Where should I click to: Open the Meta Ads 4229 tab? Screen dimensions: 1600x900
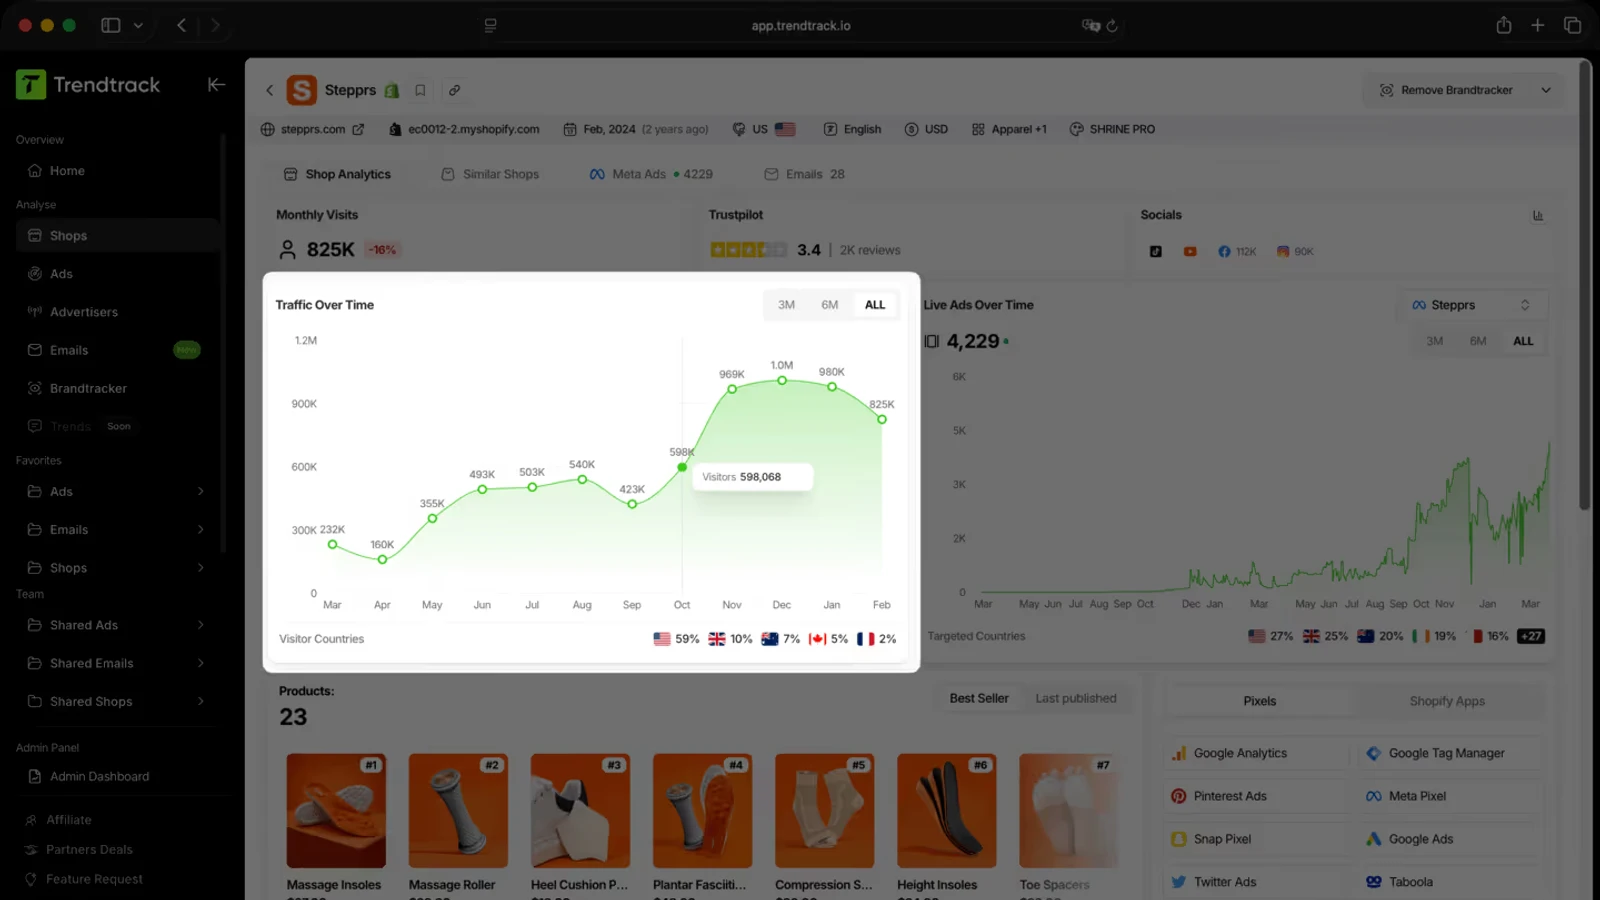coord(651,174)
